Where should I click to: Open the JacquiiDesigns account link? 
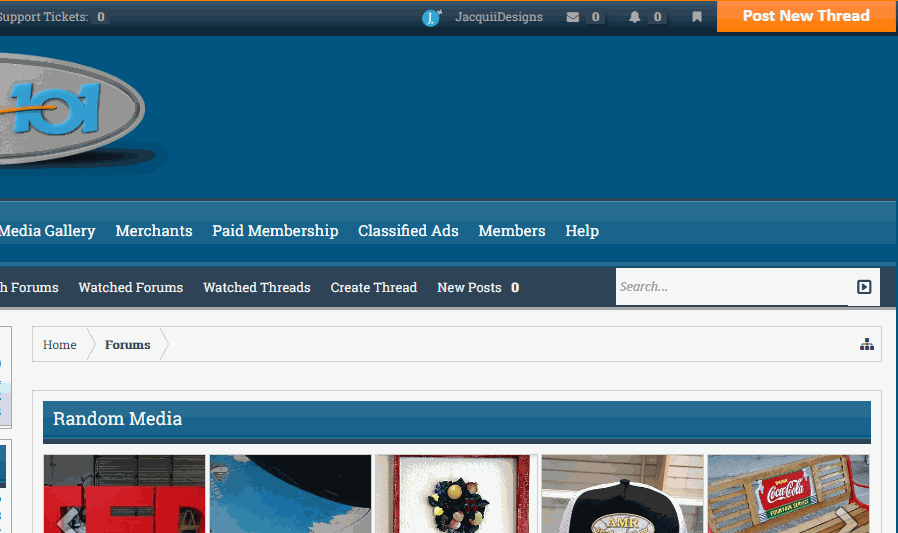tap(498, 17)
